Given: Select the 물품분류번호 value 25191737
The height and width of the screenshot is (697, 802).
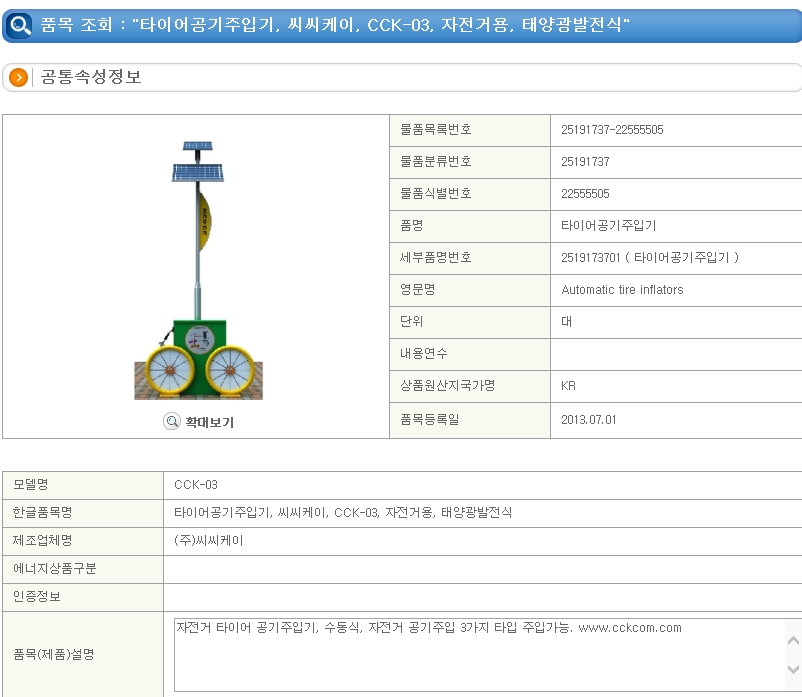Looking at the screenshot, I should [585, 162].
